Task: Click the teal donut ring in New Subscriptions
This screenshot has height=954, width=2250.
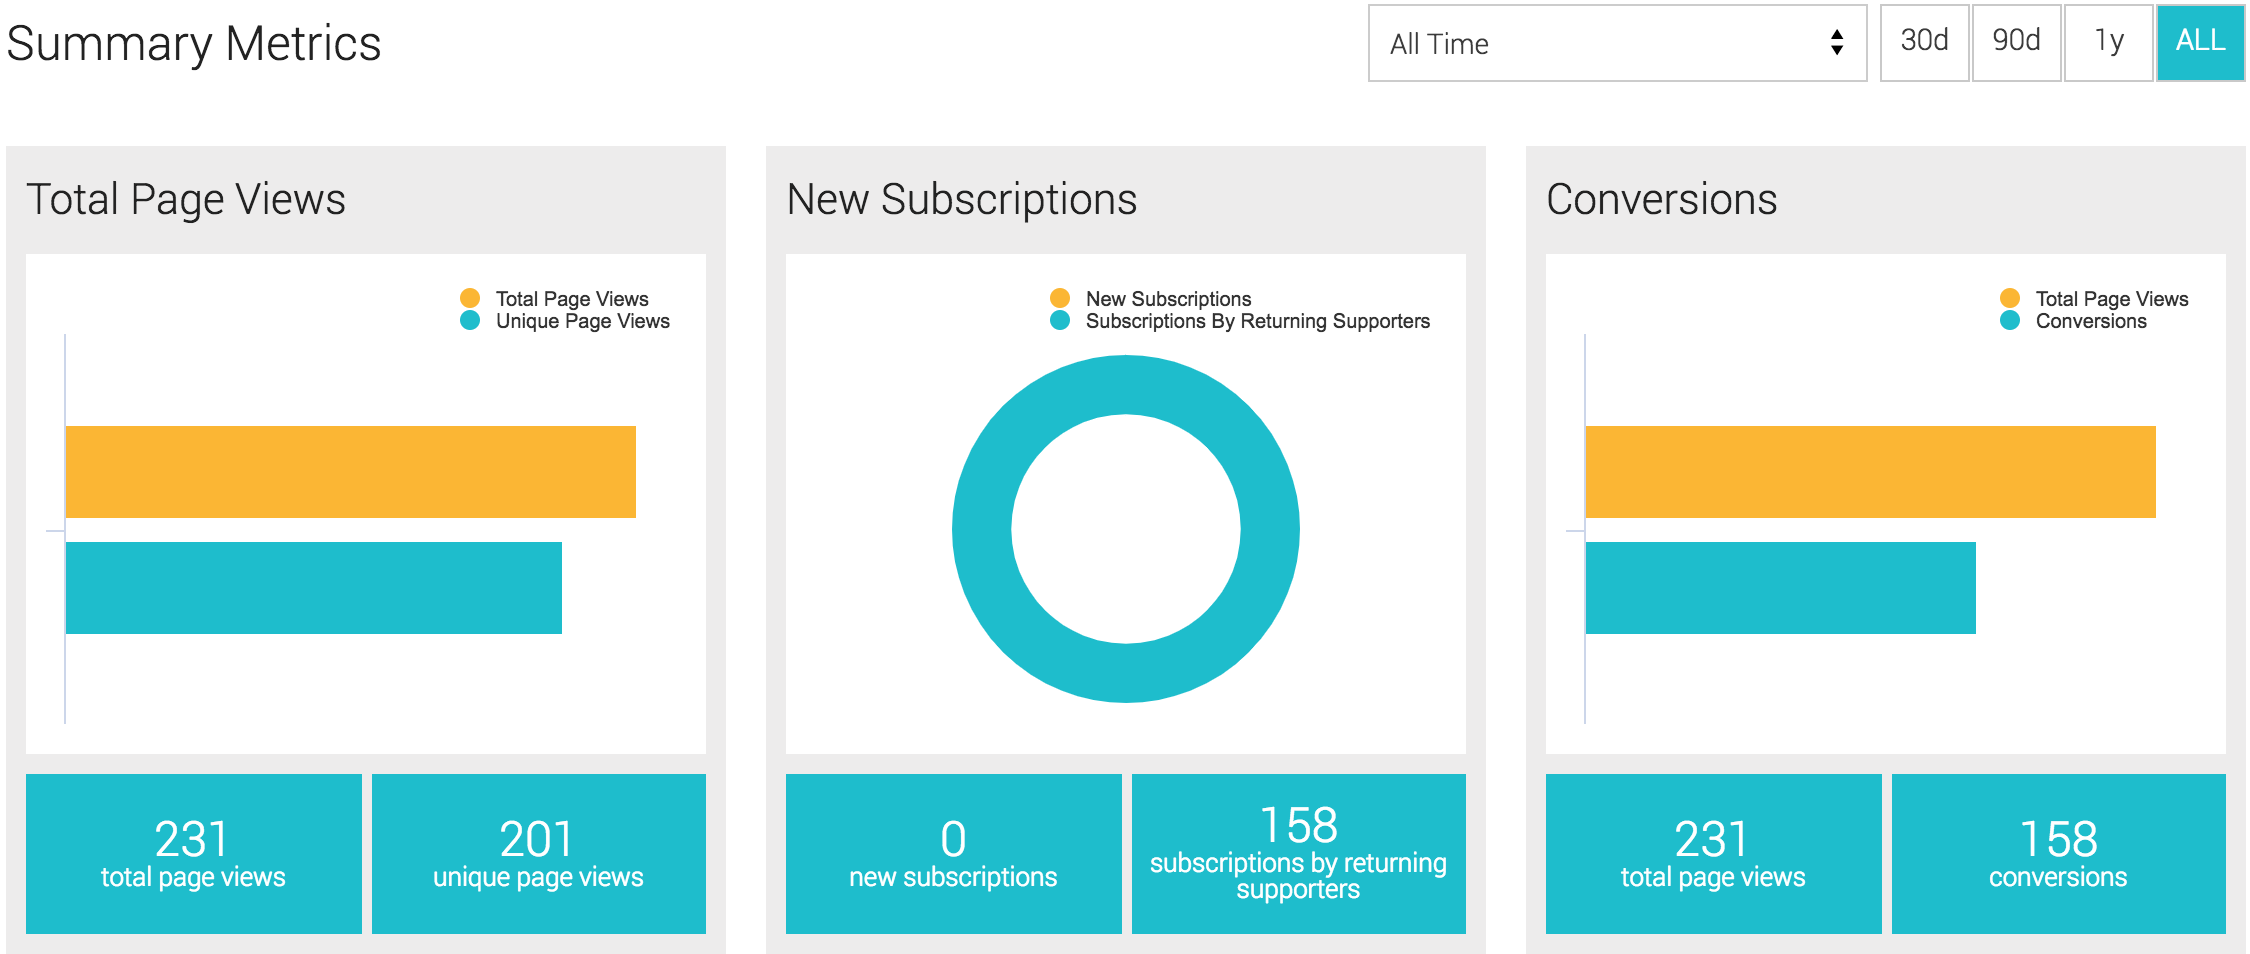Action: coord(1126,673)
